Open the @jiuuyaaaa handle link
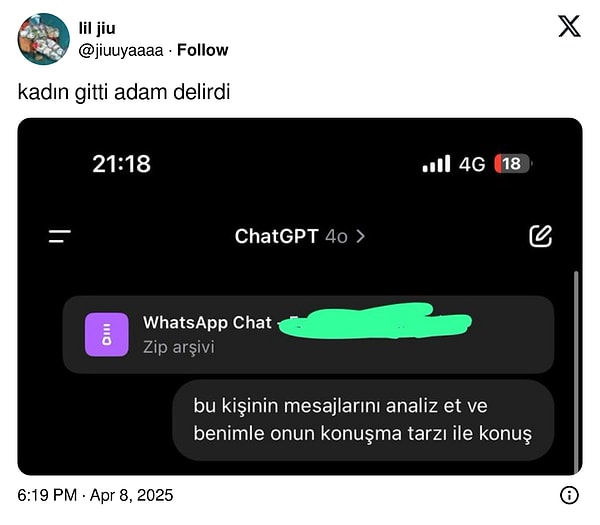The image size is (600, 525). pos(121,51)
